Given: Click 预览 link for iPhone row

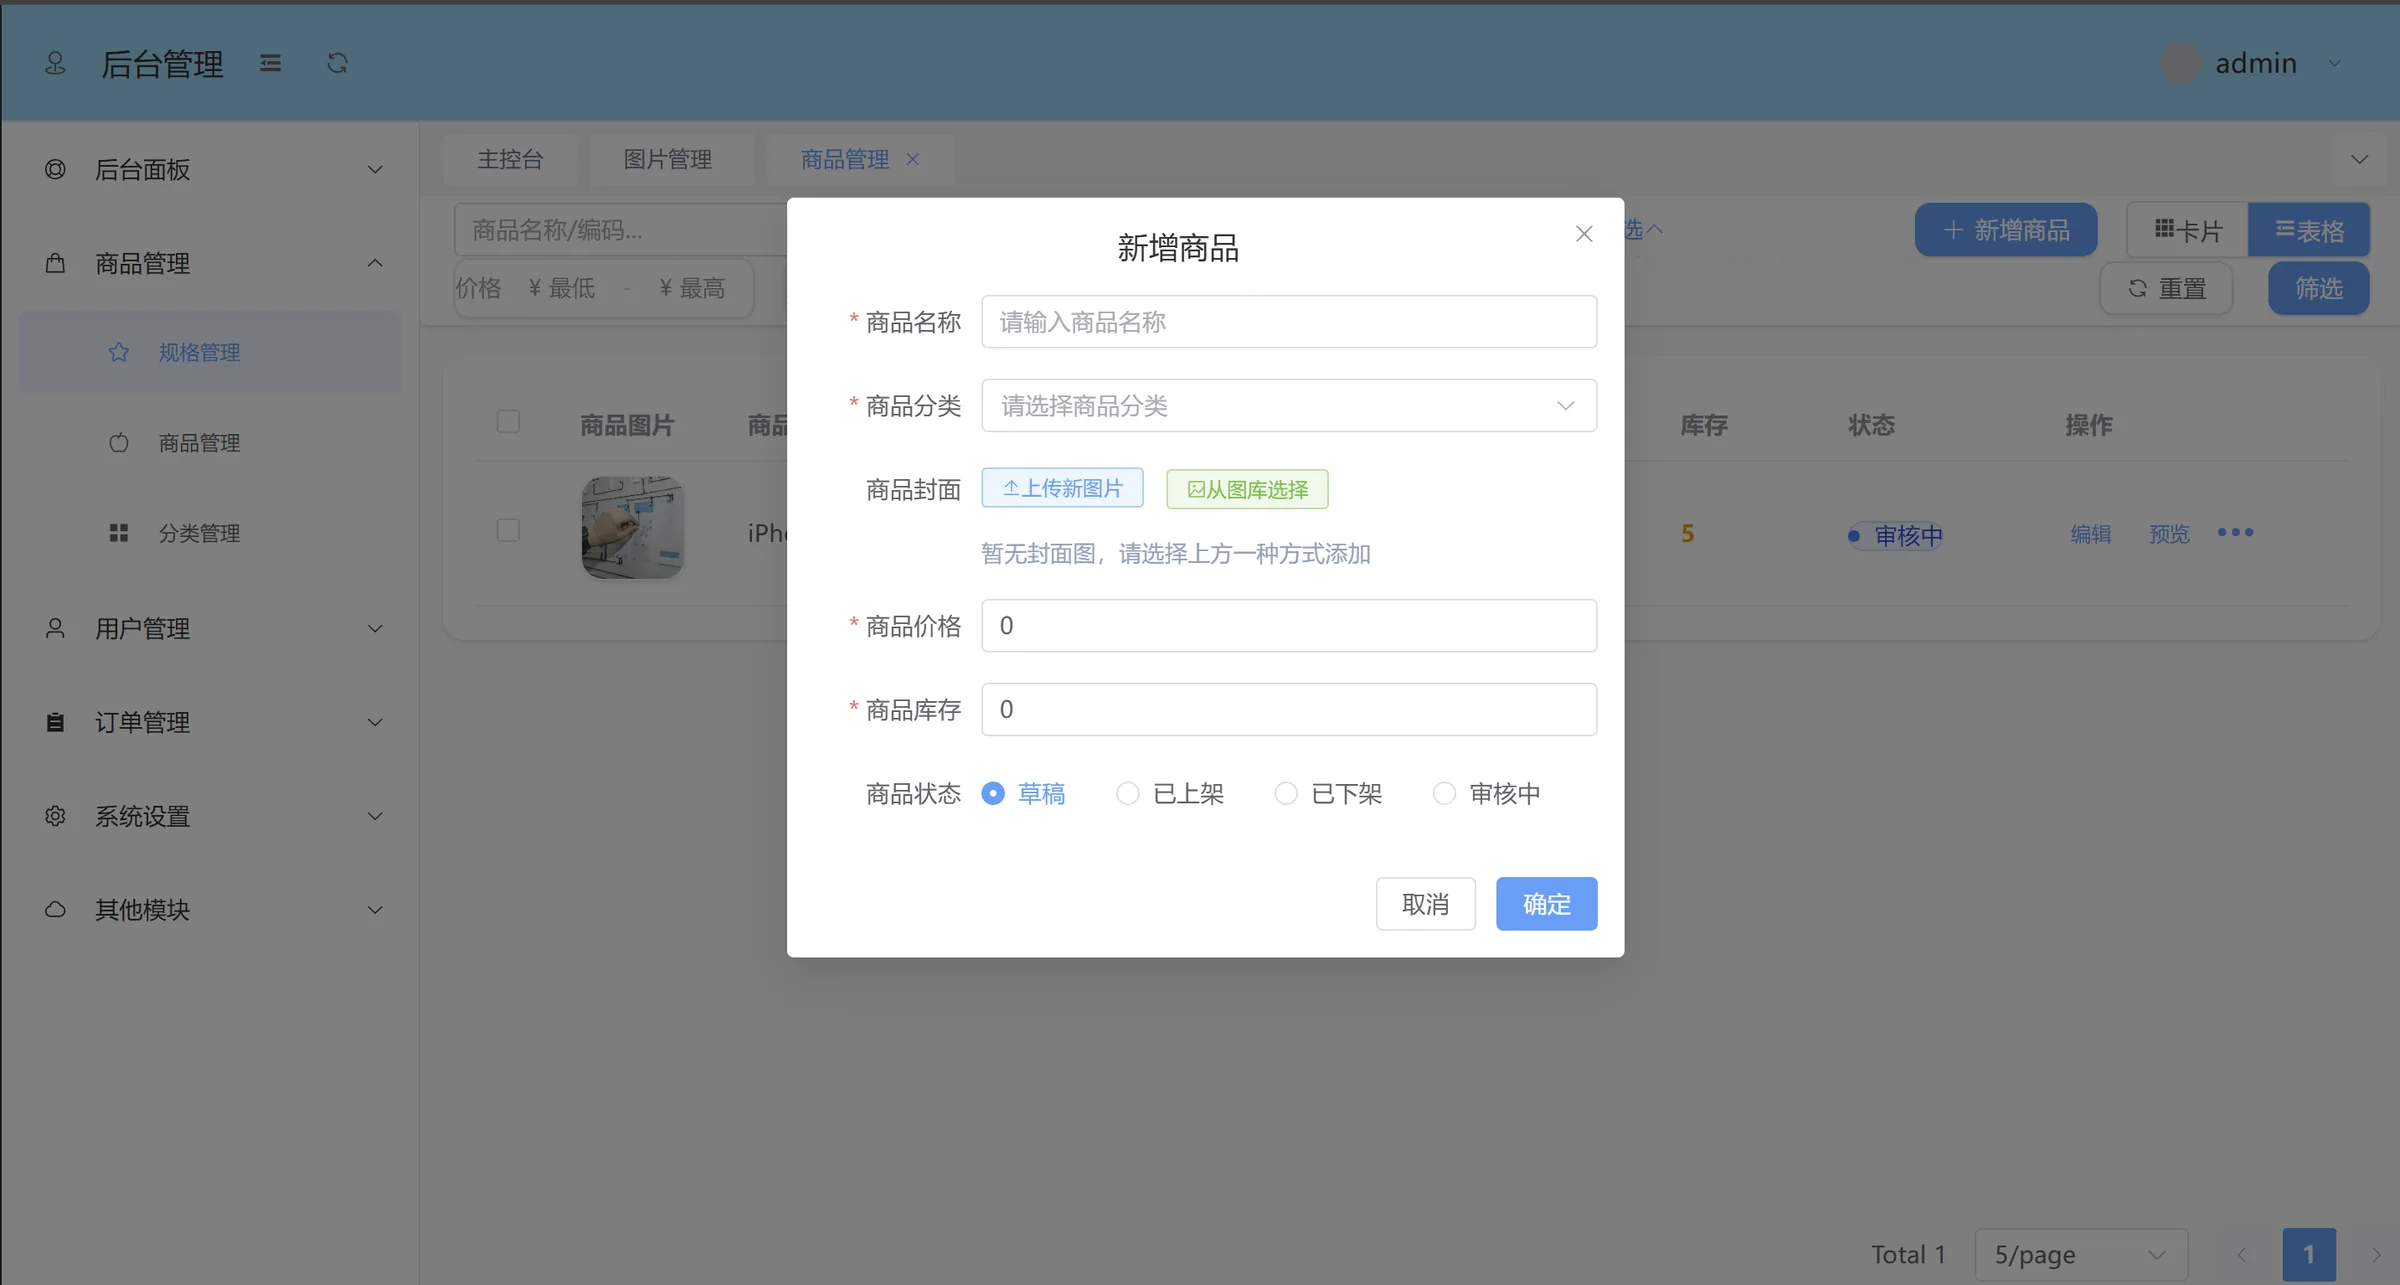Looking at the screenshot, I should click(x=2169, y=533).
